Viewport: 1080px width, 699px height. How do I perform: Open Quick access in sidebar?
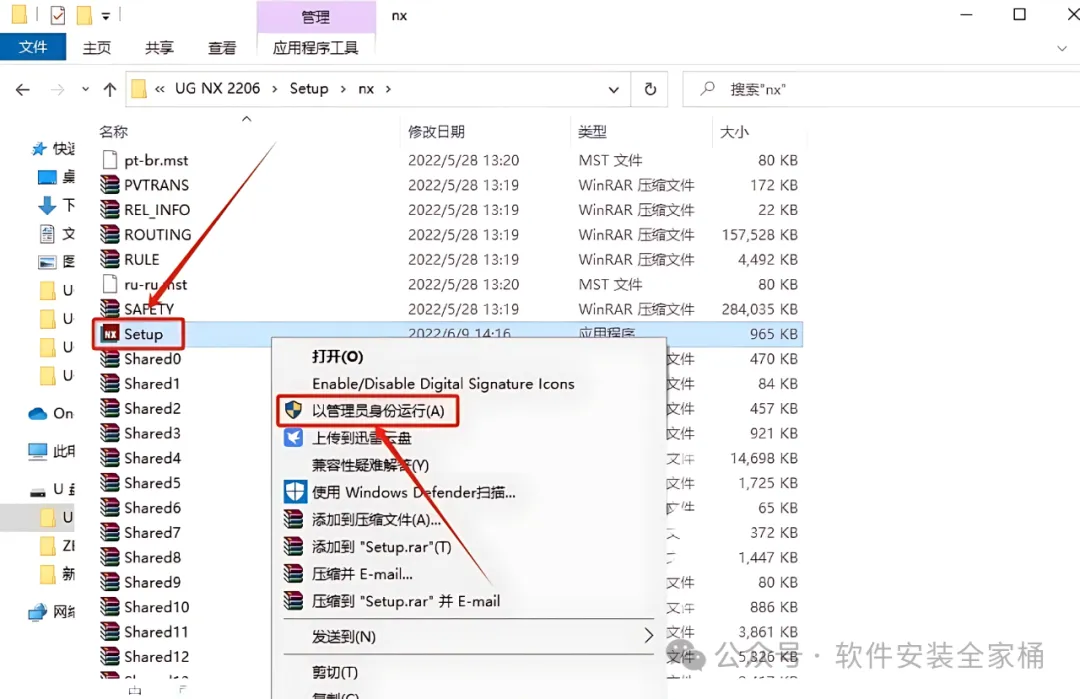[x=54, y=149]
